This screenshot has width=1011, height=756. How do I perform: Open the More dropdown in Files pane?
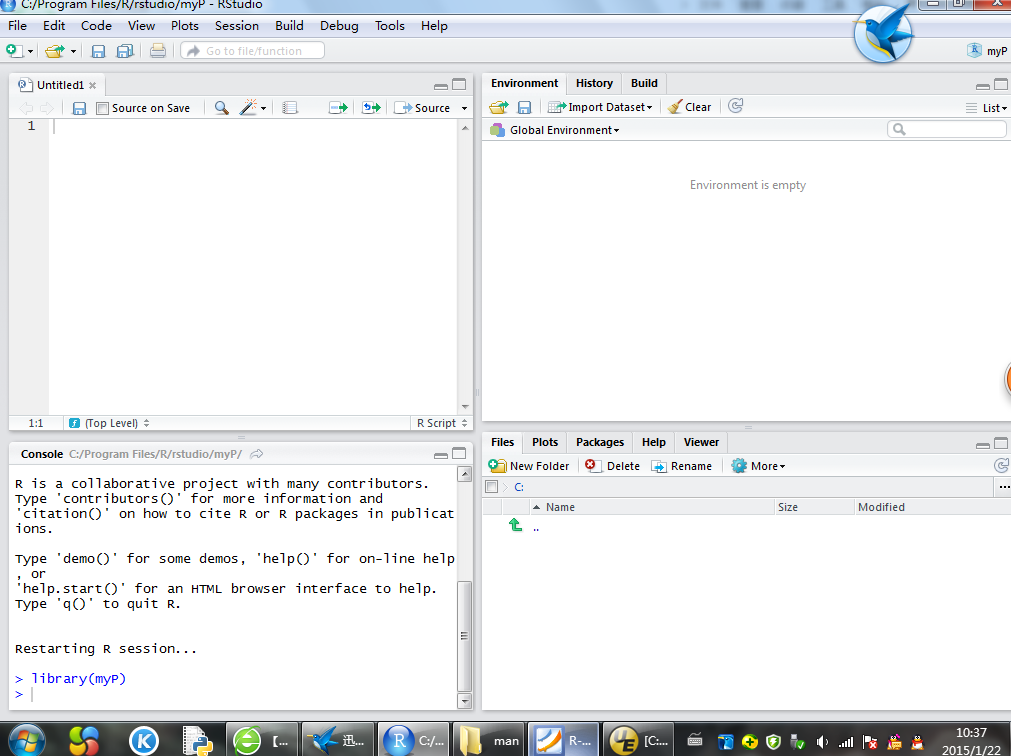(758, 466)
